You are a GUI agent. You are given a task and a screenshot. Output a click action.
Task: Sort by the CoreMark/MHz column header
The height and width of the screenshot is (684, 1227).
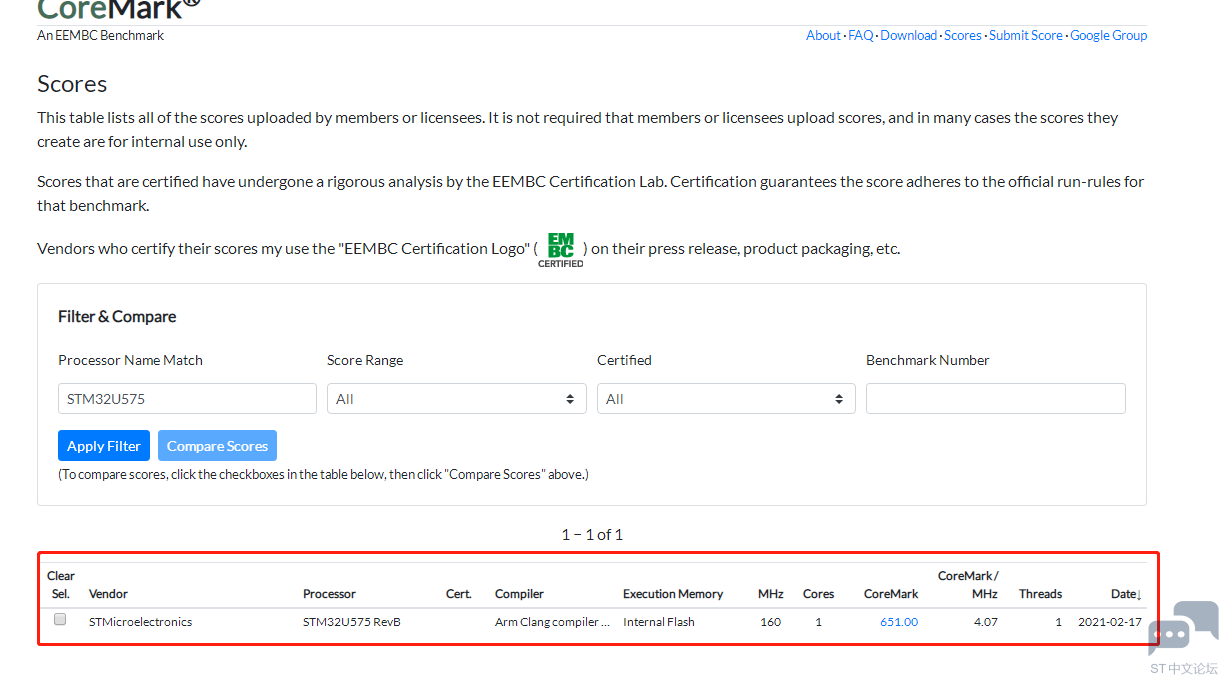pyautogui.click(x=968, y=584)
